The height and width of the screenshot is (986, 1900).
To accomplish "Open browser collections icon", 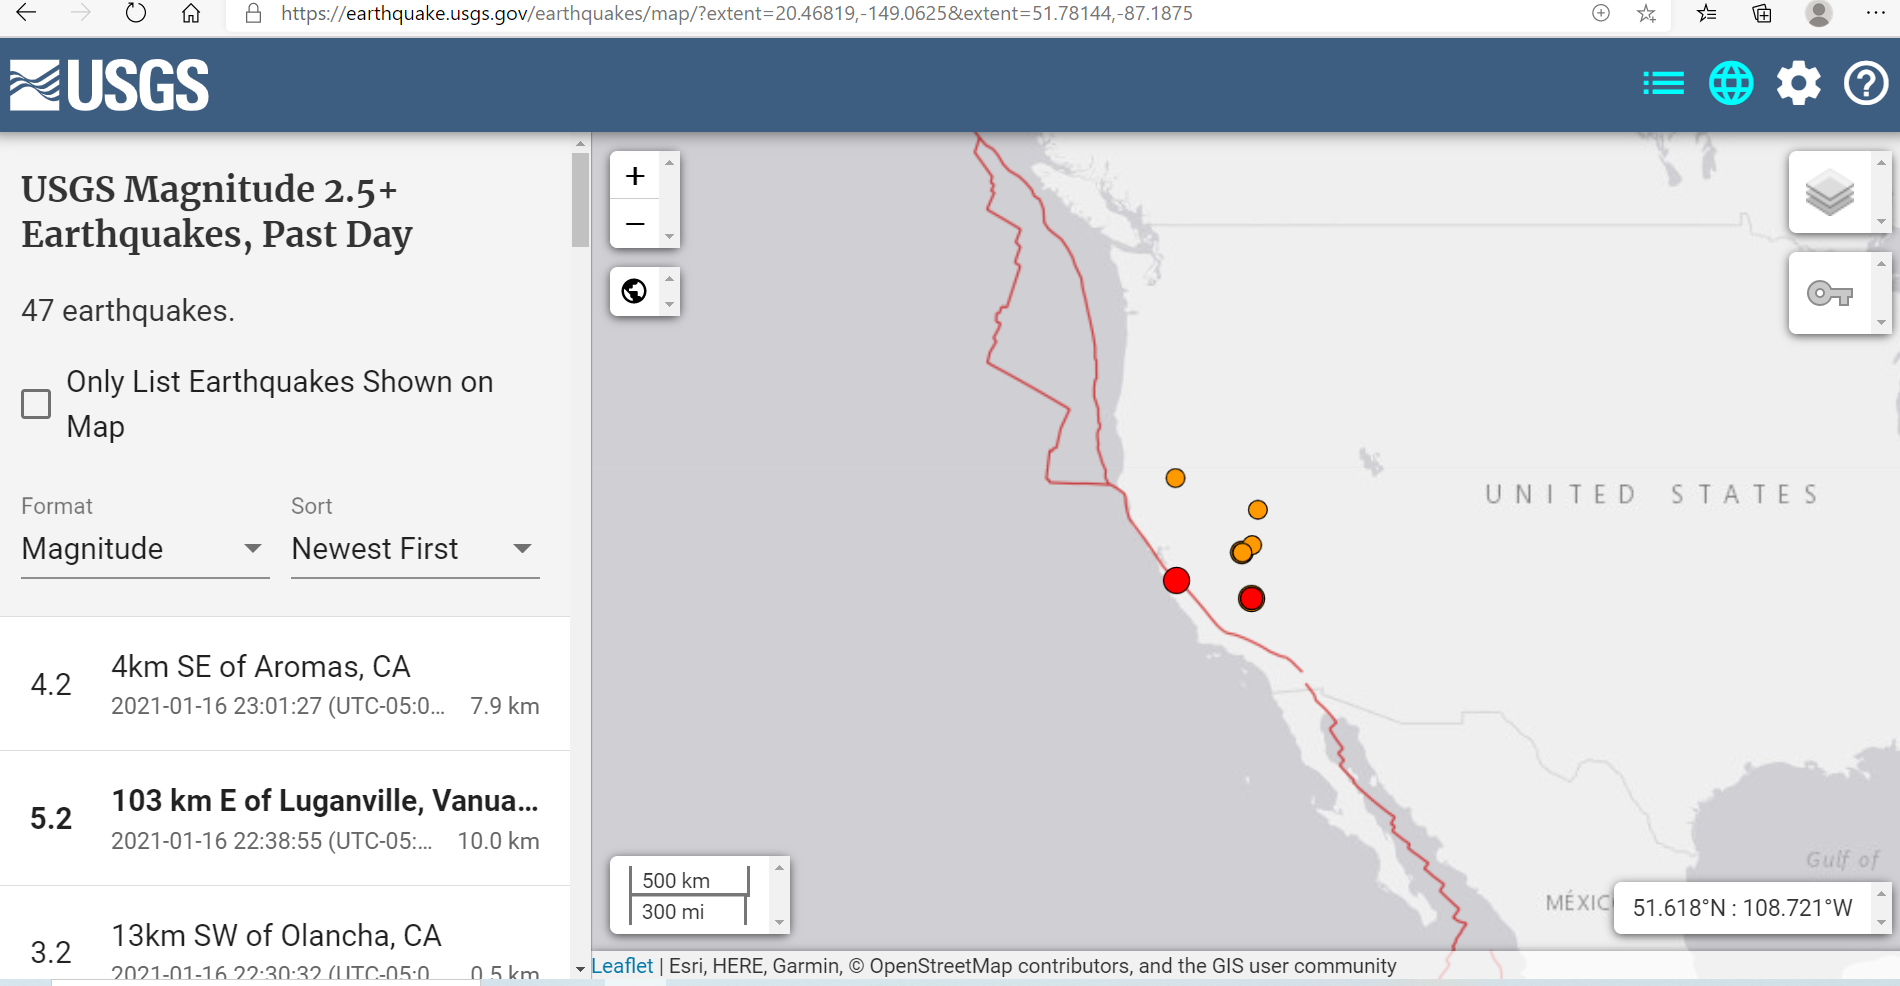I will [x=1762, y=13].
